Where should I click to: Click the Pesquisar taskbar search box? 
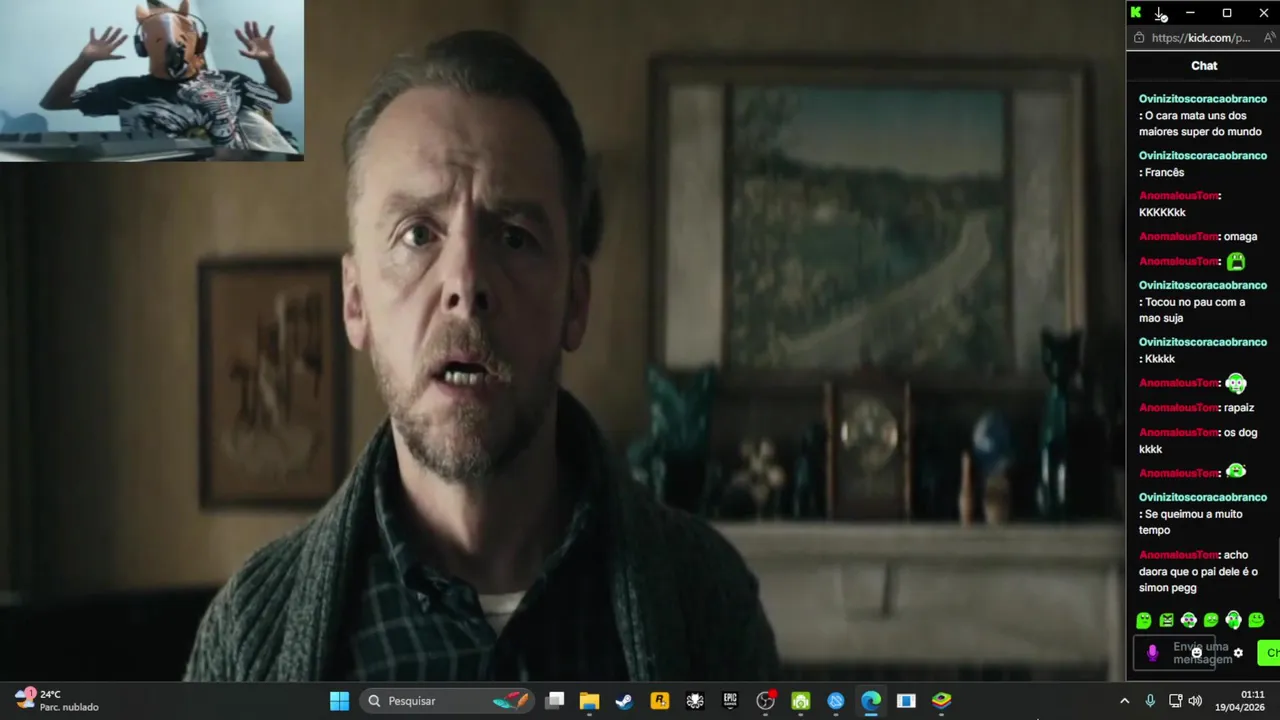tap(447, 701)
